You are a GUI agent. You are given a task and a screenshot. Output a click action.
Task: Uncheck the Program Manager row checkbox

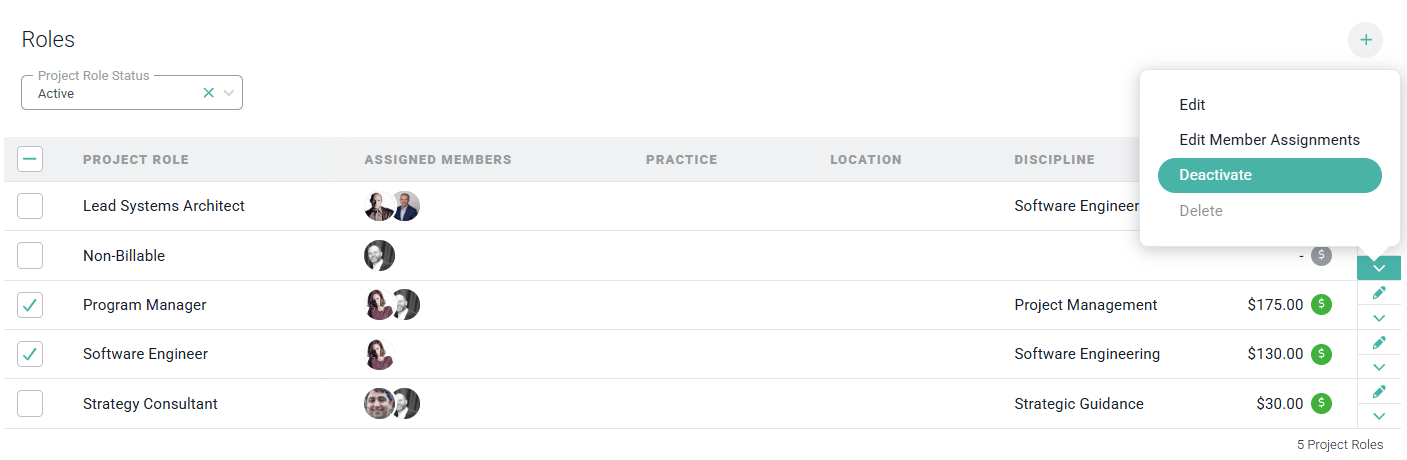30,305
